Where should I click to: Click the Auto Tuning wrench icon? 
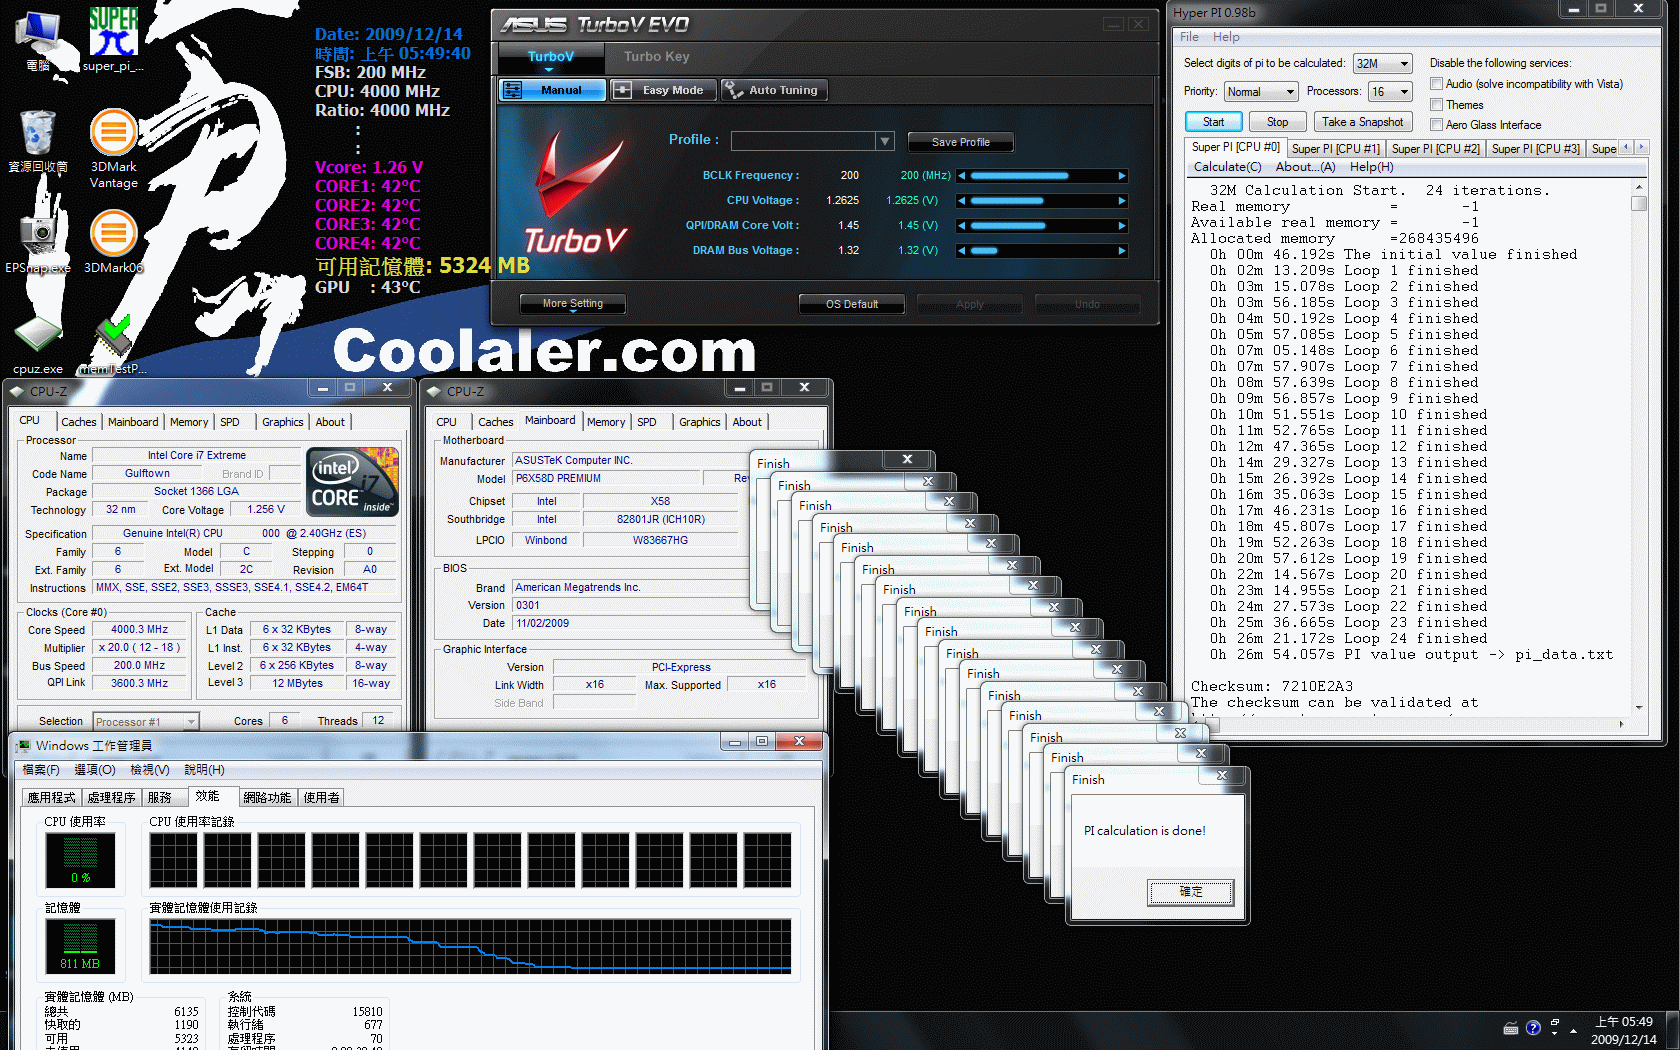click(x=734, y=90)
